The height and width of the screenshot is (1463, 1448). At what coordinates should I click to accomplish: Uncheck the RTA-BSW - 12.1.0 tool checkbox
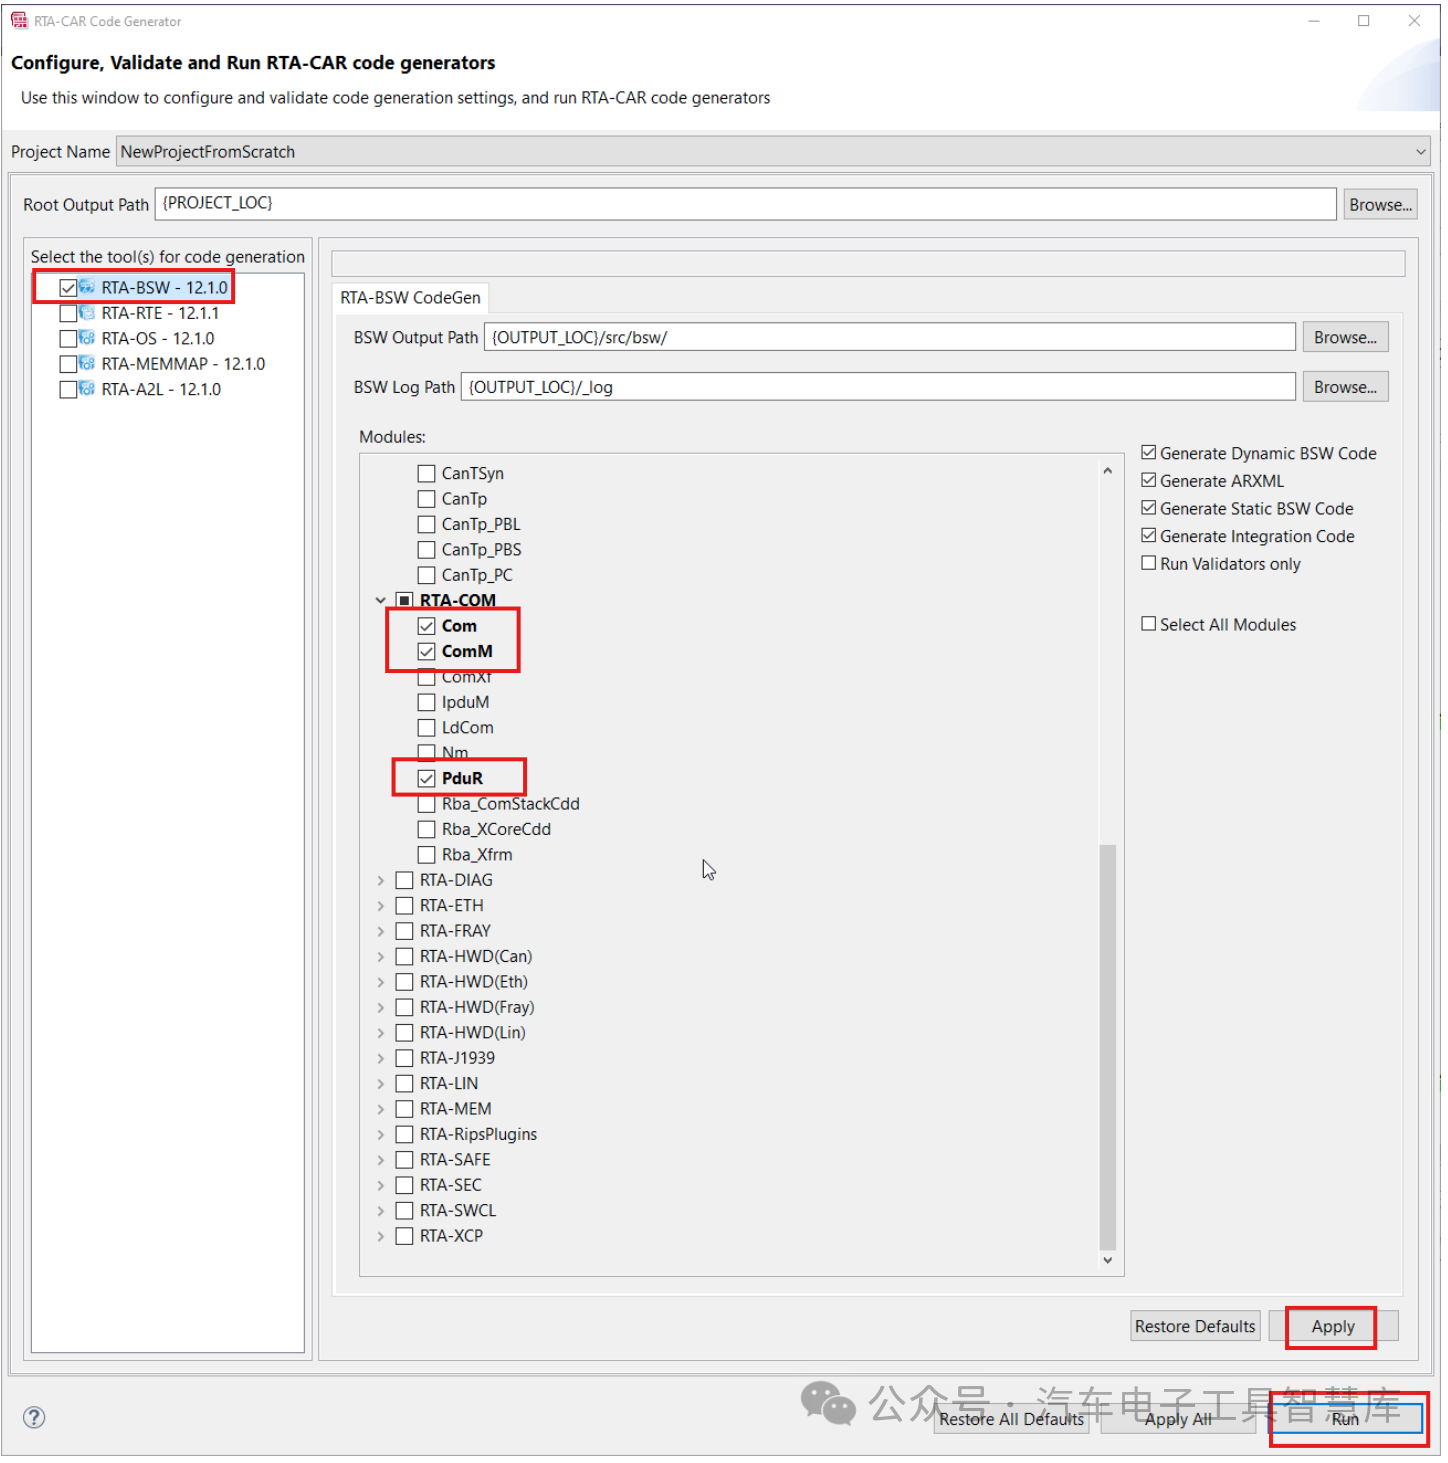coord(68,288)
